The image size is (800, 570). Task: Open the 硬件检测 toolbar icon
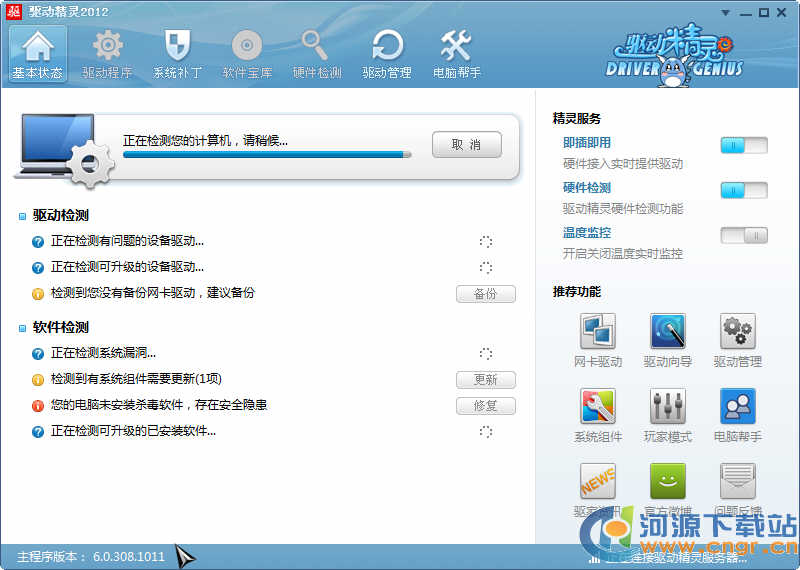click(x=317, y=54)
